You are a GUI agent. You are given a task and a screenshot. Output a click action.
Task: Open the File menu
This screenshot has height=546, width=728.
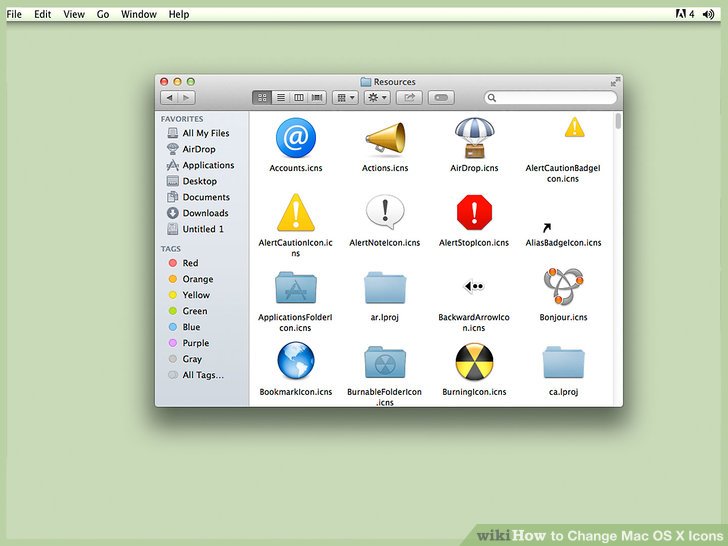tap(14, 14)
